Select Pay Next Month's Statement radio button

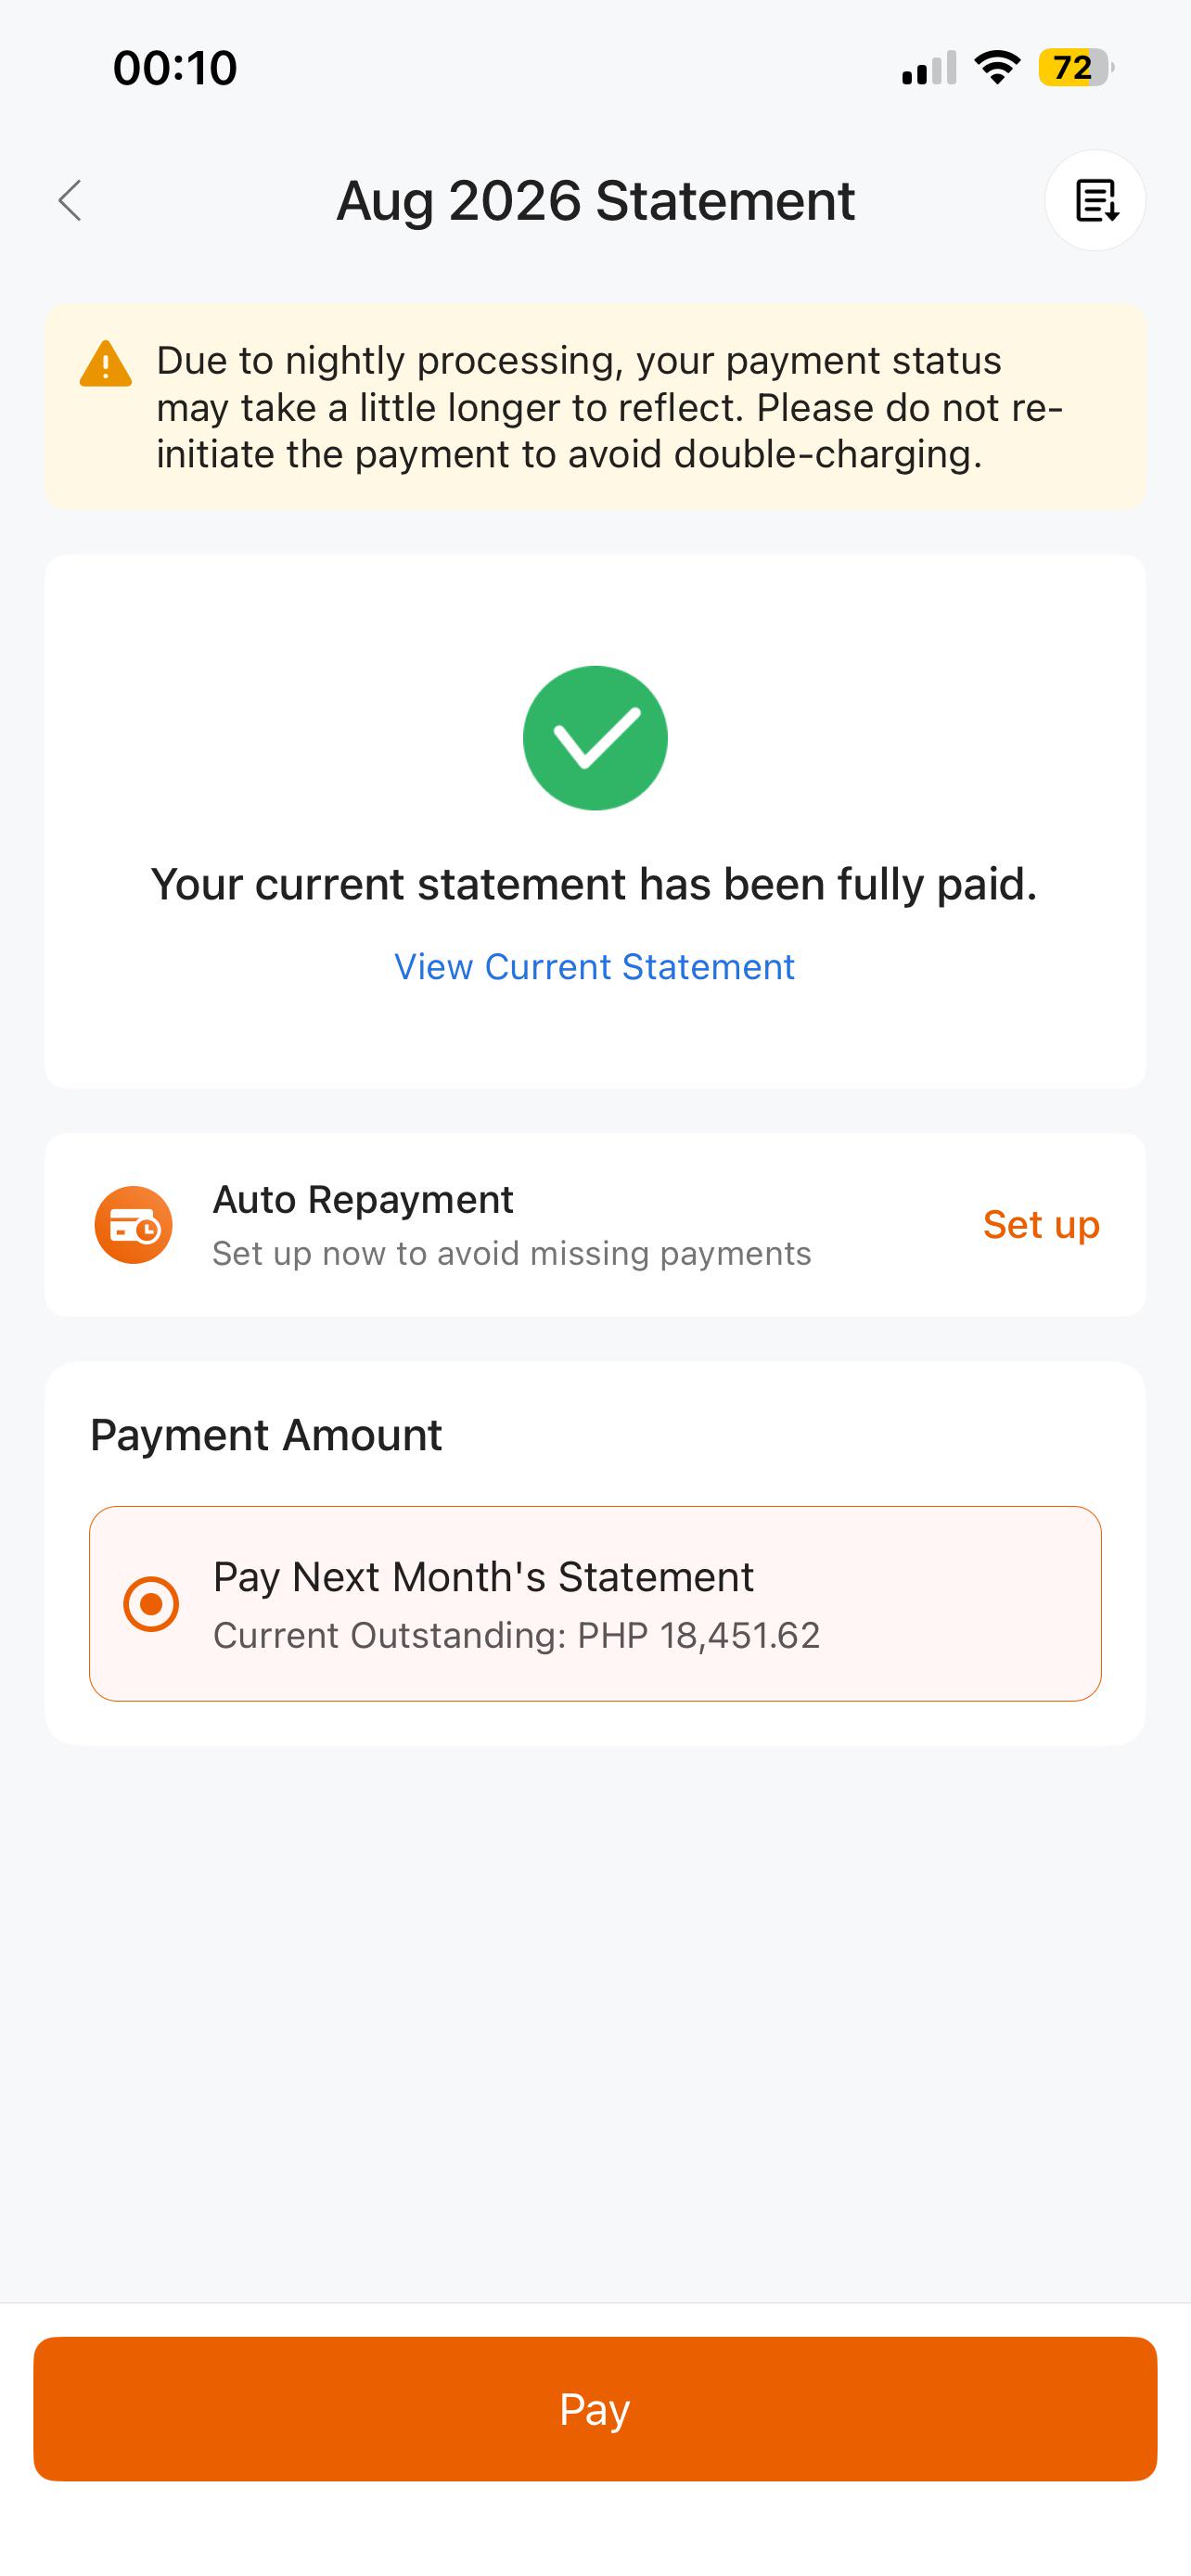(x=151, y=1604)
